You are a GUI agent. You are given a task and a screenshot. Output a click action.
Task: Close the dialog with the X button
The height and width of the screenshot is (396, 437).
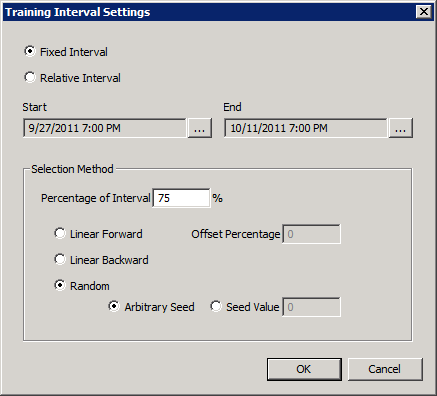(x=424, y=12)
